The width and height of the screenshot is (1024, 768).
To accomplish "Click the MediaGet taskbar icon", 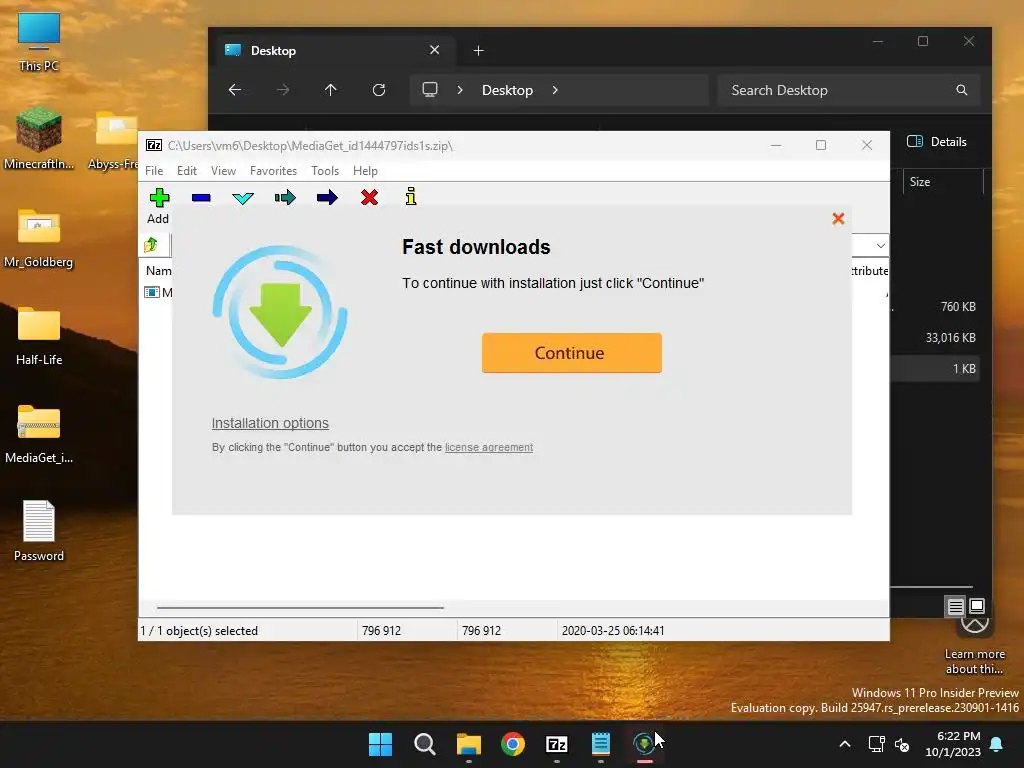I will 645,744.
